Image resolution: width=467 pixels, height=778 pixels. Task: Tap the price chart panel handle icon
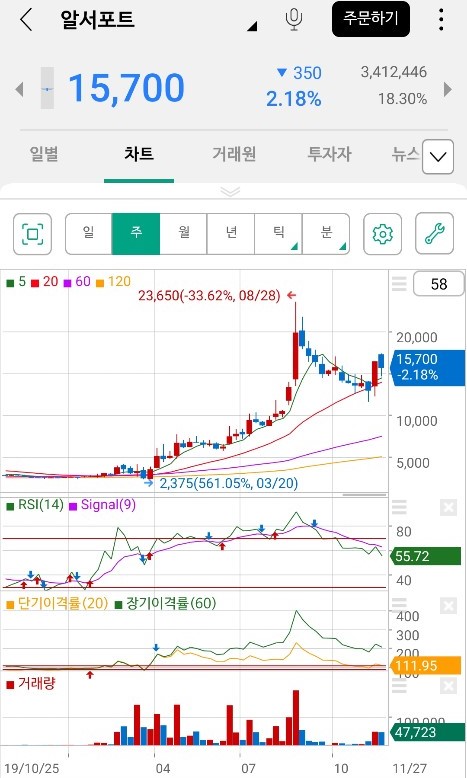pyautogui.click(x=399, y=284)
